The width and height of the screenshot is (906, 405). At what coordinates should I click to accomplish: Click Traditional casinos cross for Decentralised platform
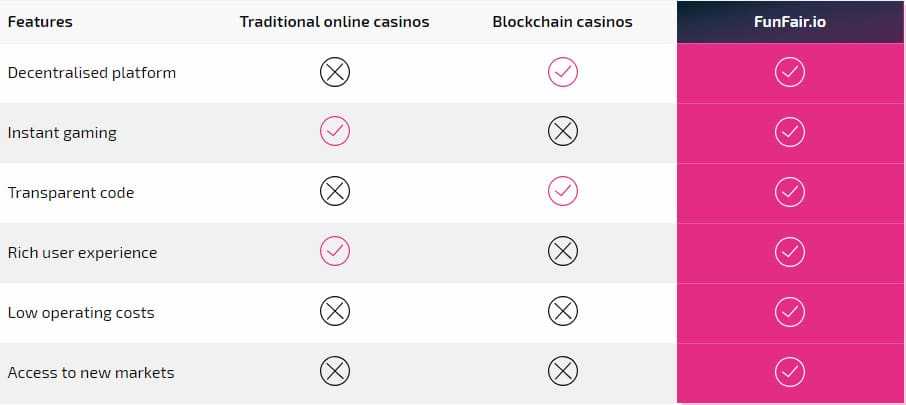tap(335, 72)
